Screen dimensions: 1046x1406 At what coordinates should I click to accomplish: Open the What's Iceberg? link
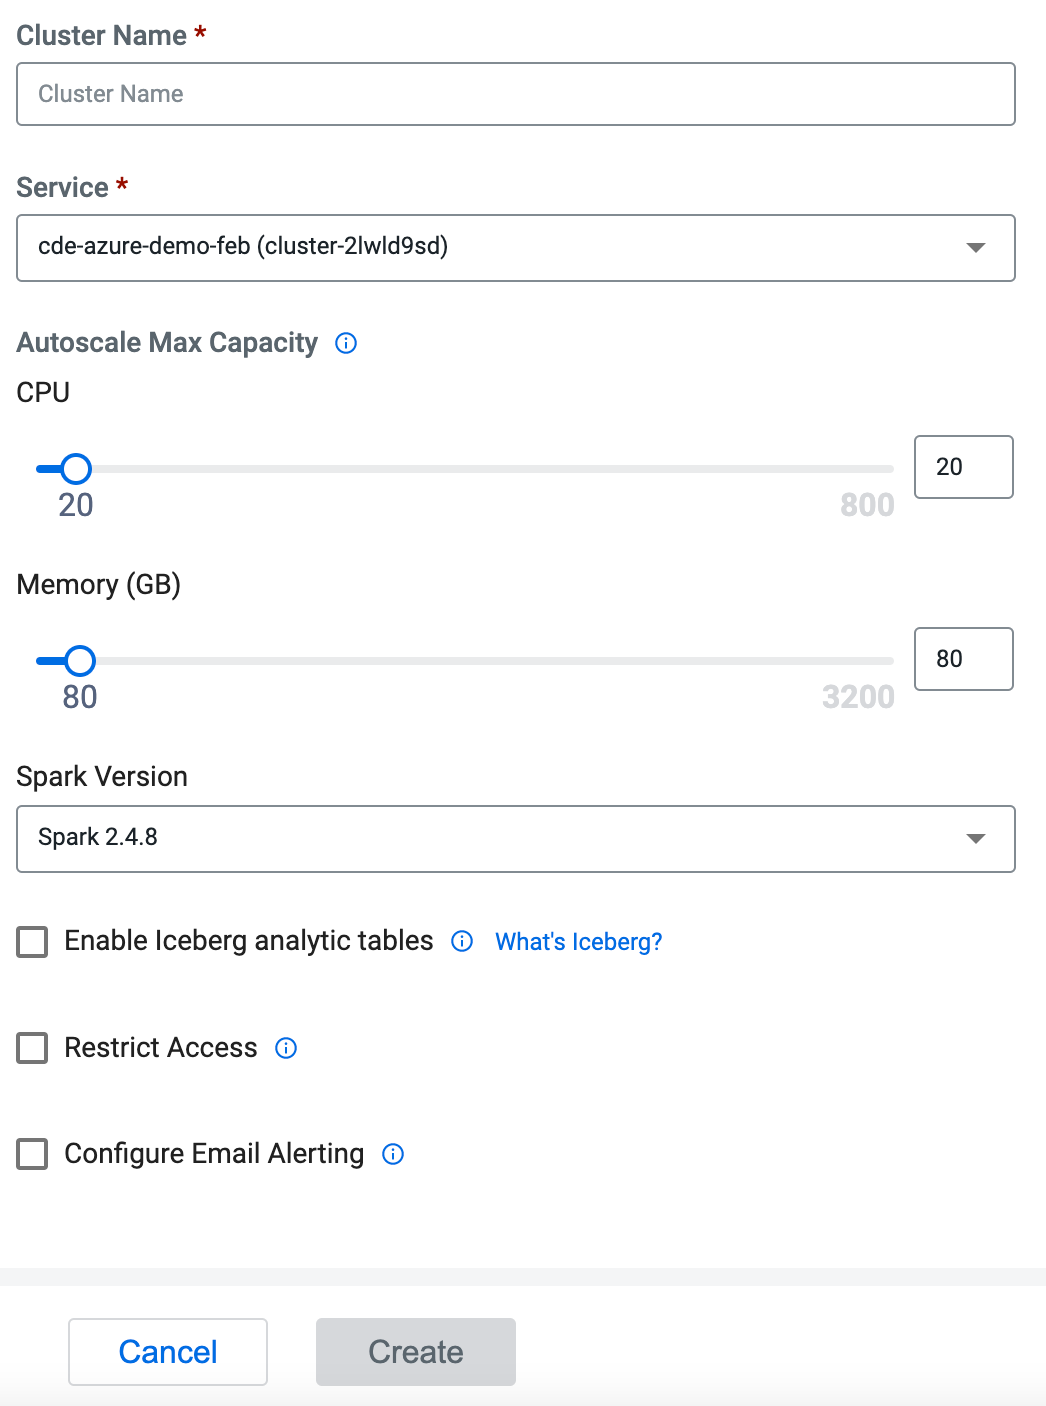(x=578, y=942)
